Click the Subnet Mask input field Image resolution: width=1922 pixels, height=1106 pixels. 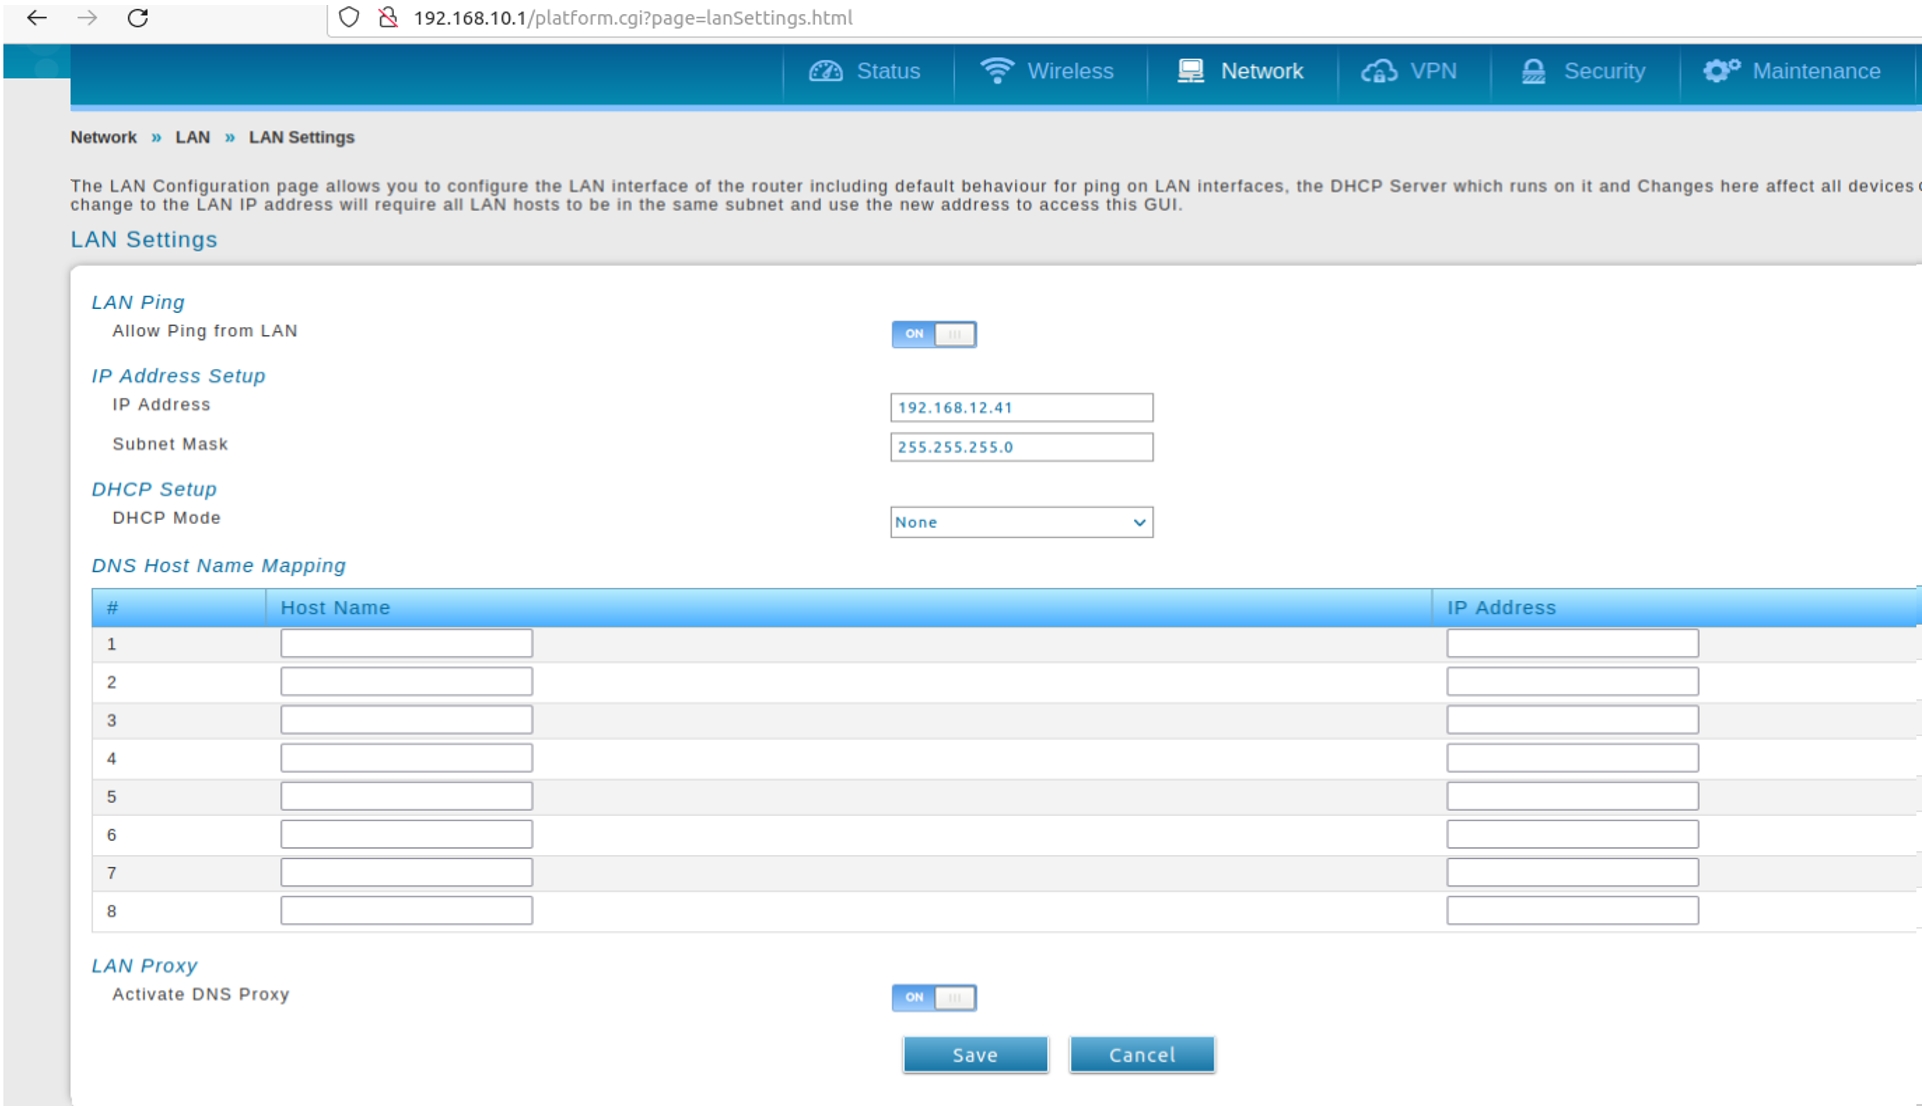[x=1020, y=447]
